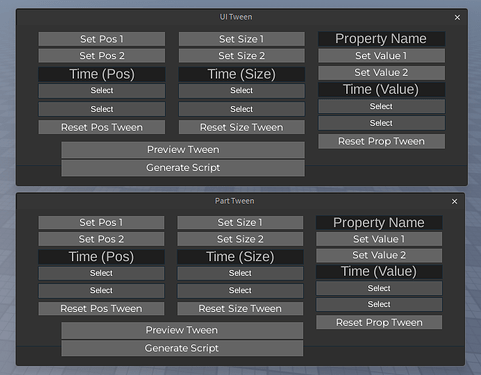Click the Part Tween window title

click(x=234, y=201)
